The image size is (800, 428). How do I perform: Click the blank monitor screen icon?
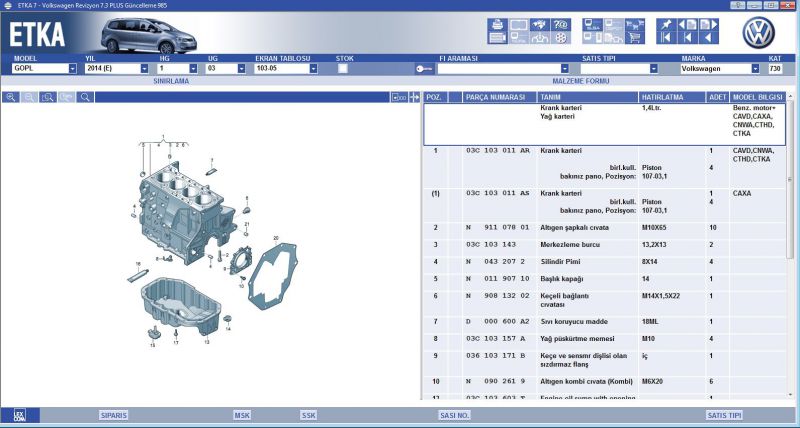(519, 24)
